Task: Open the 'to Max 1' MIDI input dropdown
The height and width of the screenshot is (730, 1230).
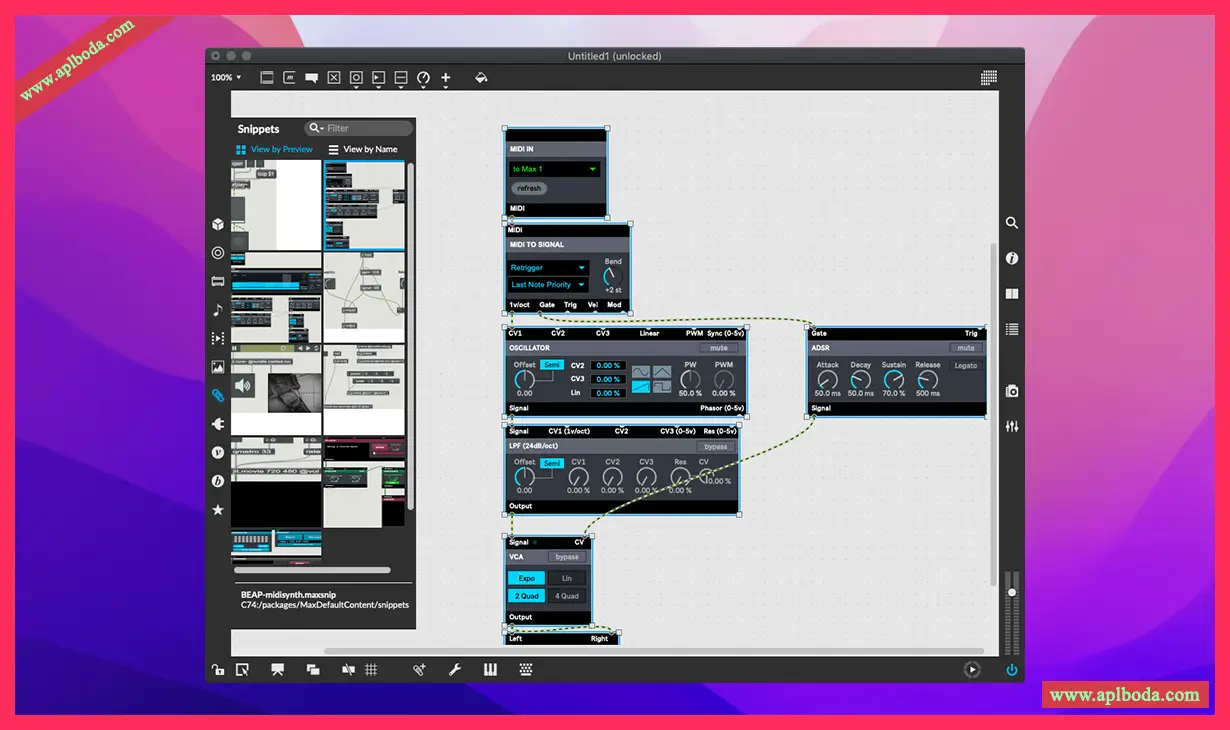Action: (x=554, y=169)
